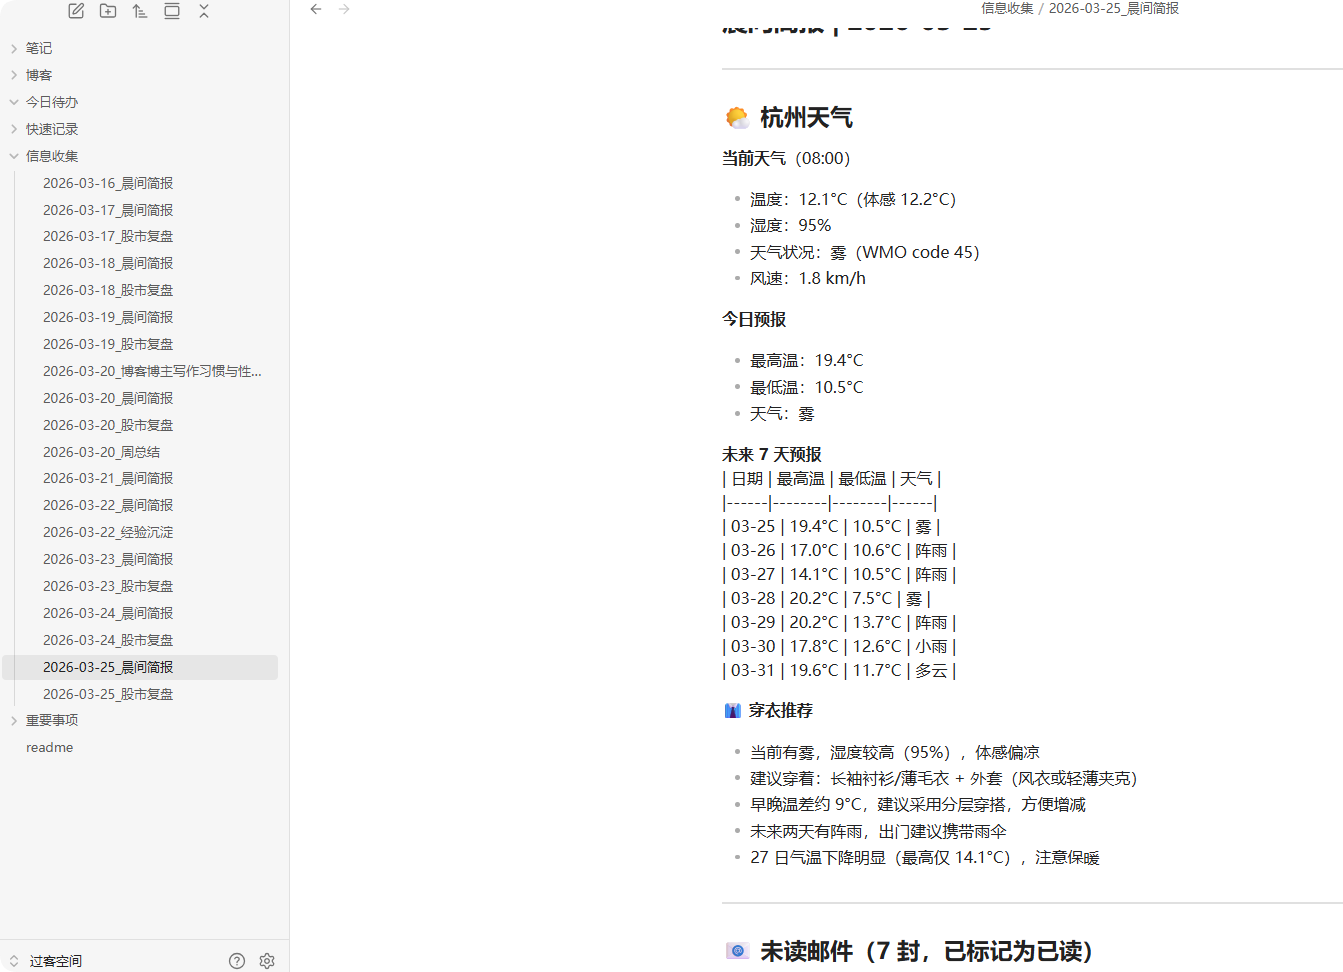Navigate forward with the right arrow
The image size is (1343, 972).
click(x=345, y=9)
